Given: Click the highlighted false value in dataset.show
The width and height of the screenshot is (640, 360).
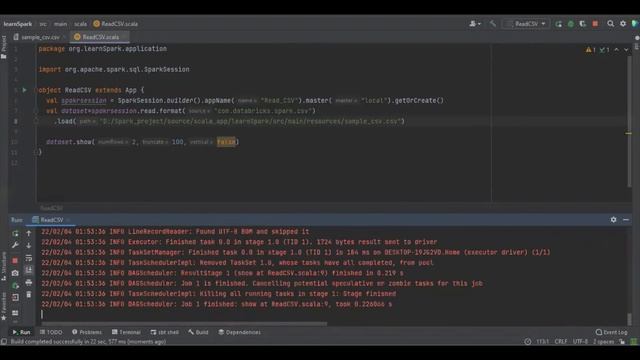Looking at the screenshot, I should (x=226, y=142).
